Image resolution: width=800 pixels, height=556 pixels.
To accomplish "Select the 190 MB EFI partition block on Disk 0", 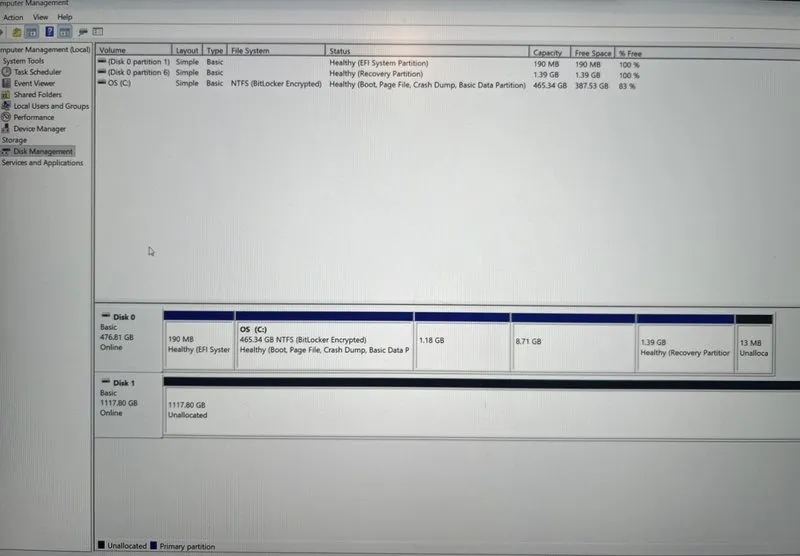I will click(199, 340).
